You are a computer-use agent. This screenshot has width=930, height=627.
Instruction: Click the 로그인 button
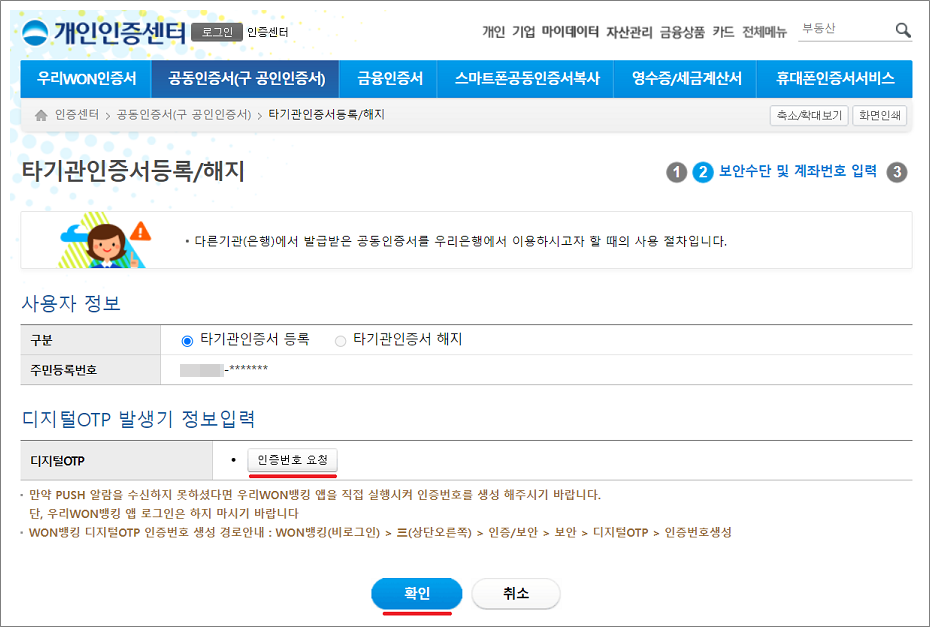(217, 32)
